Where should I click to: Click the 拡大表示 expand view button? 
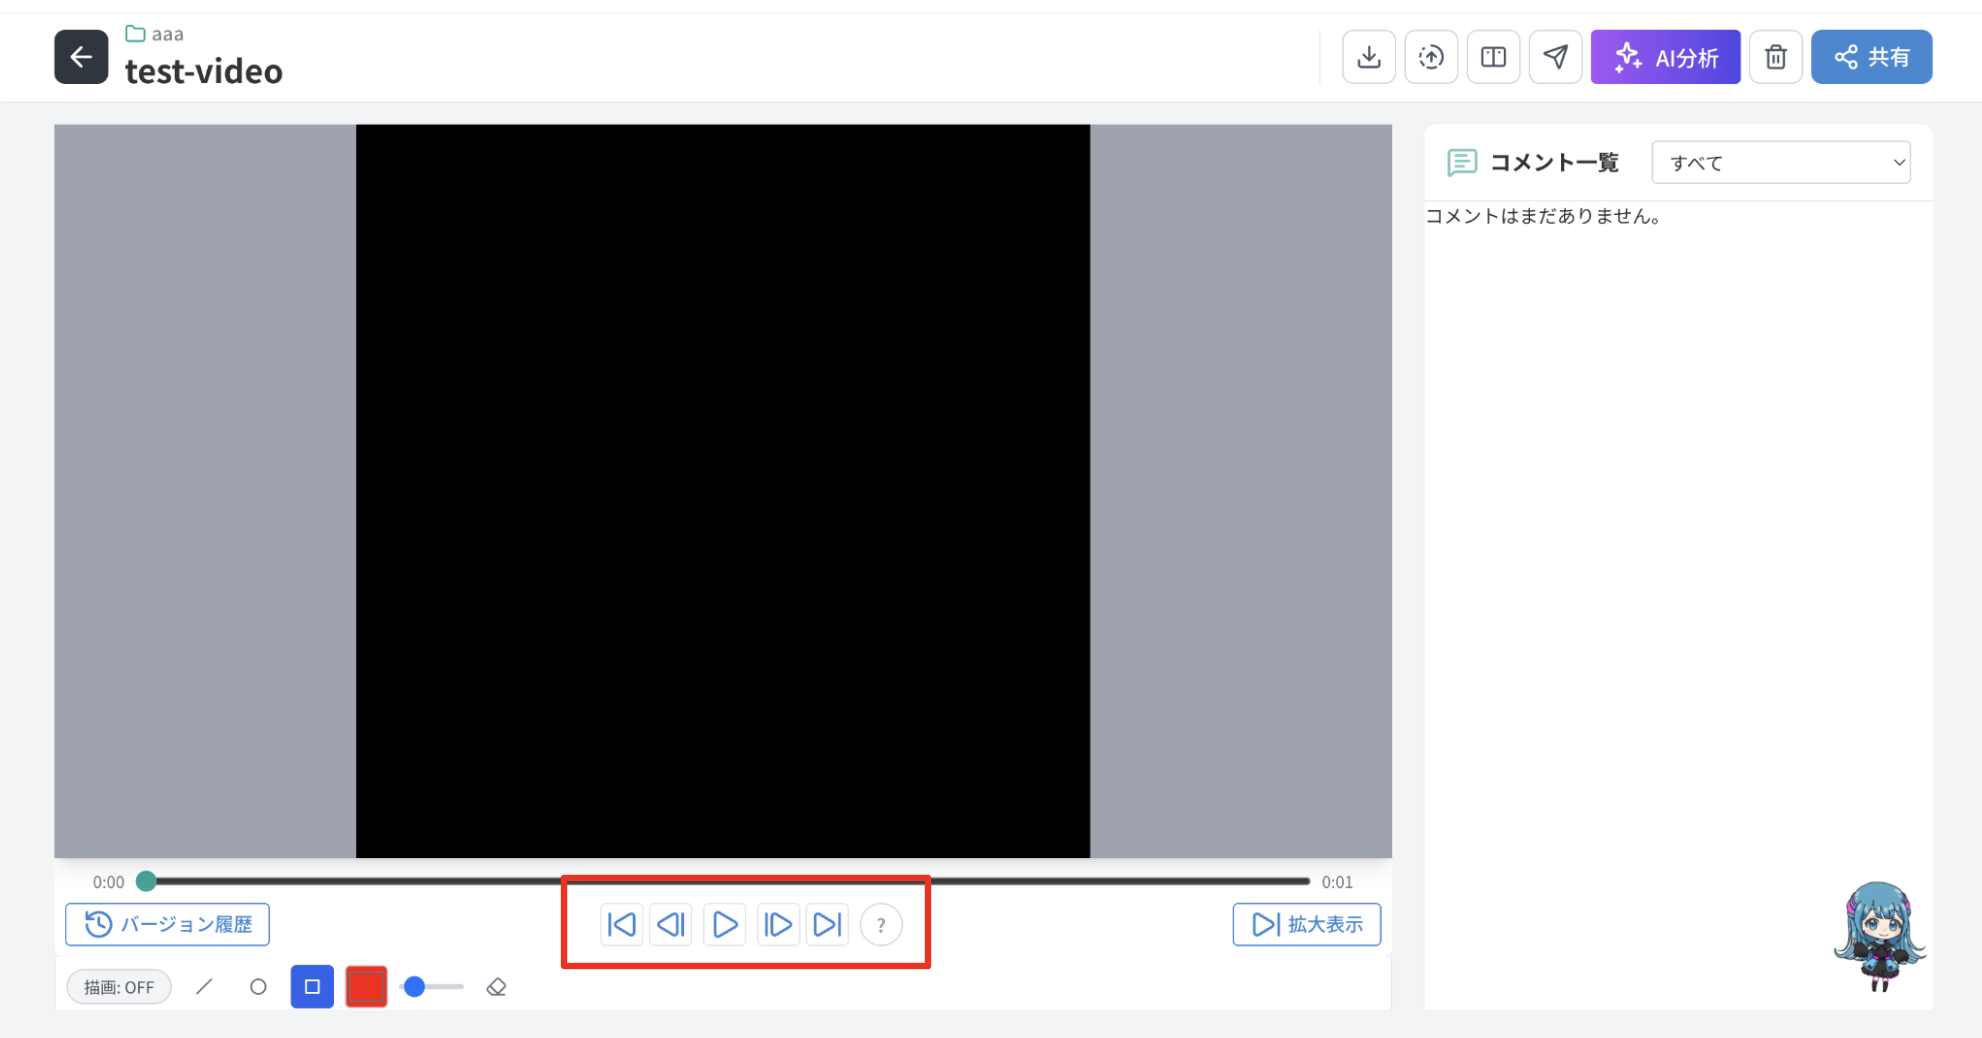coord(1306,924)
